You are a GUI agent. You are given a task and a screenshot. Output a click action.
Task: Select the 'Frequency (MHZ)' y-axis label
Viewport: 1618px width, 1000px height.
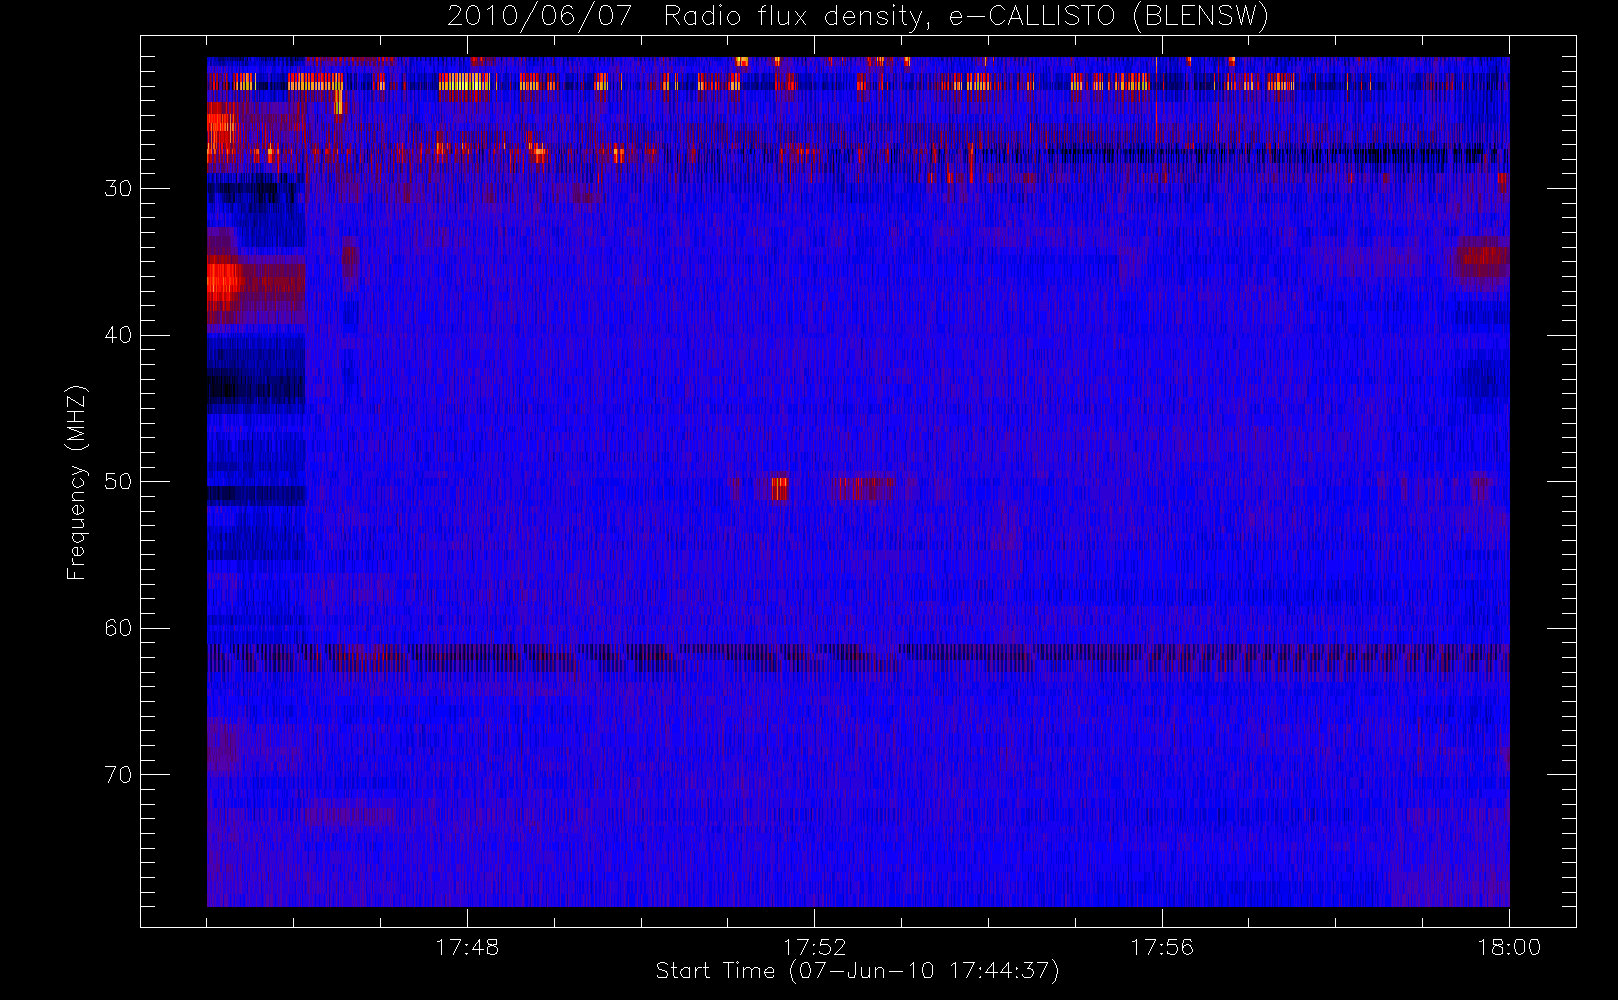[x=76, y=482]
